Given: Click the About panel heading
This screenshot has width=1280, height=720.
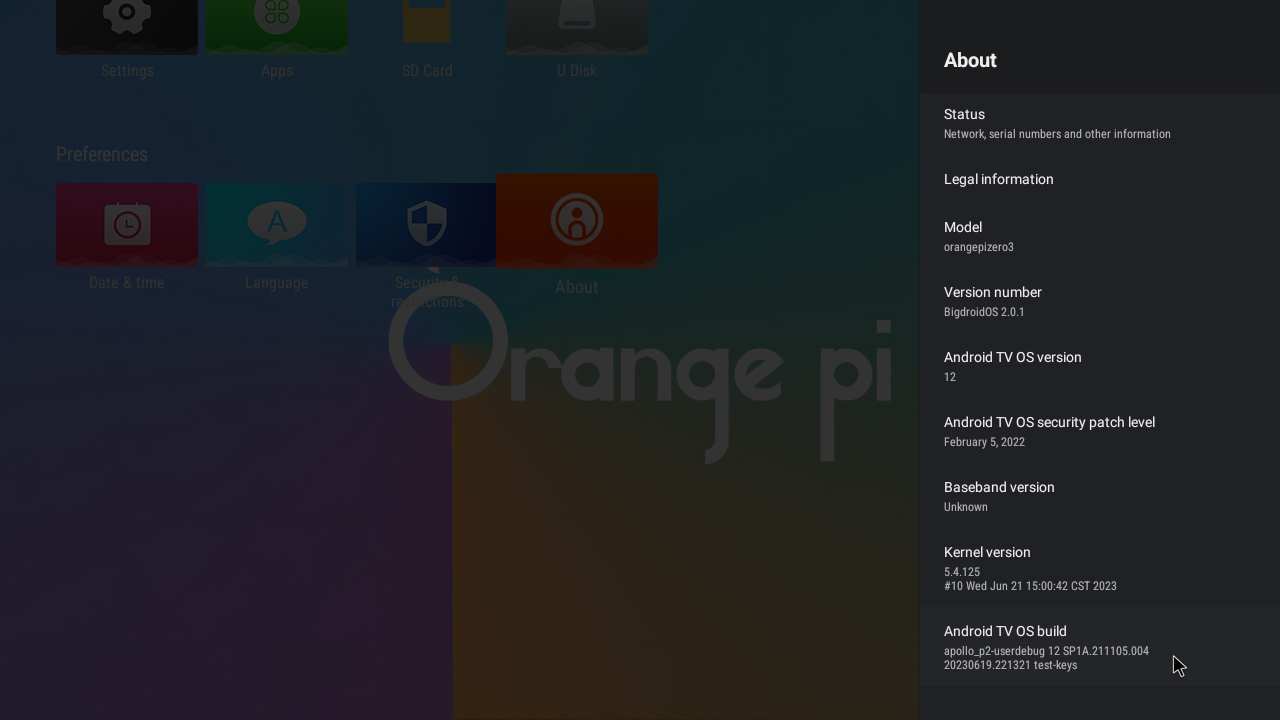Looking at the screenshot, I should pos(970,60).
